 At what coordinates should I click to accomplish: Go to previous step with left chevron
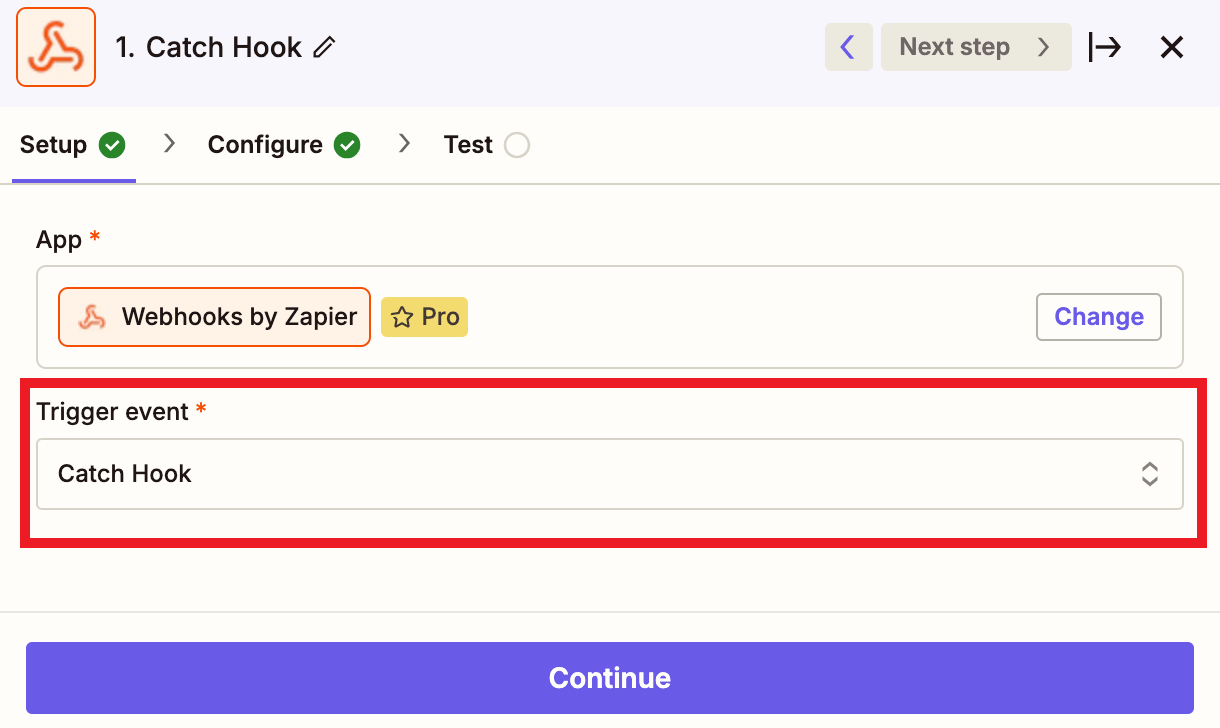tap(848, 47)
